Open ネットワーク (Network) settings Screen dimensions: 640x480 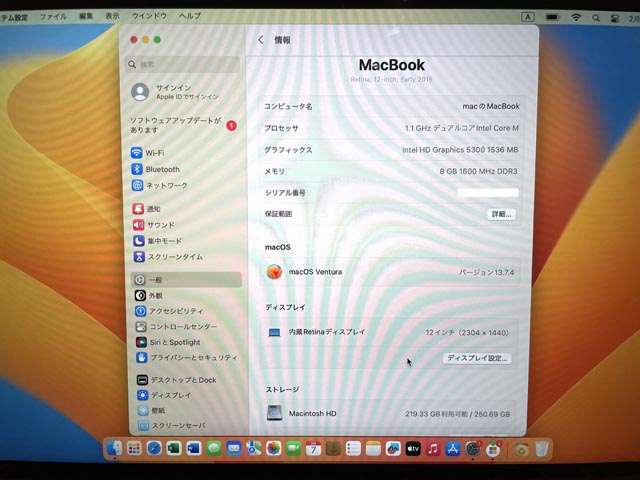pyautogui.click(x=166, y=185)
